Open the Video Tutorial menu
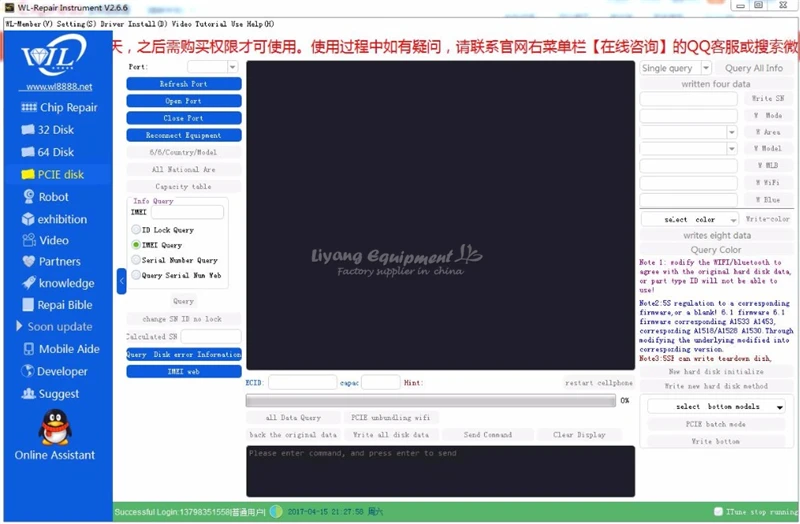The image size is (800, 524). [199, 24]
